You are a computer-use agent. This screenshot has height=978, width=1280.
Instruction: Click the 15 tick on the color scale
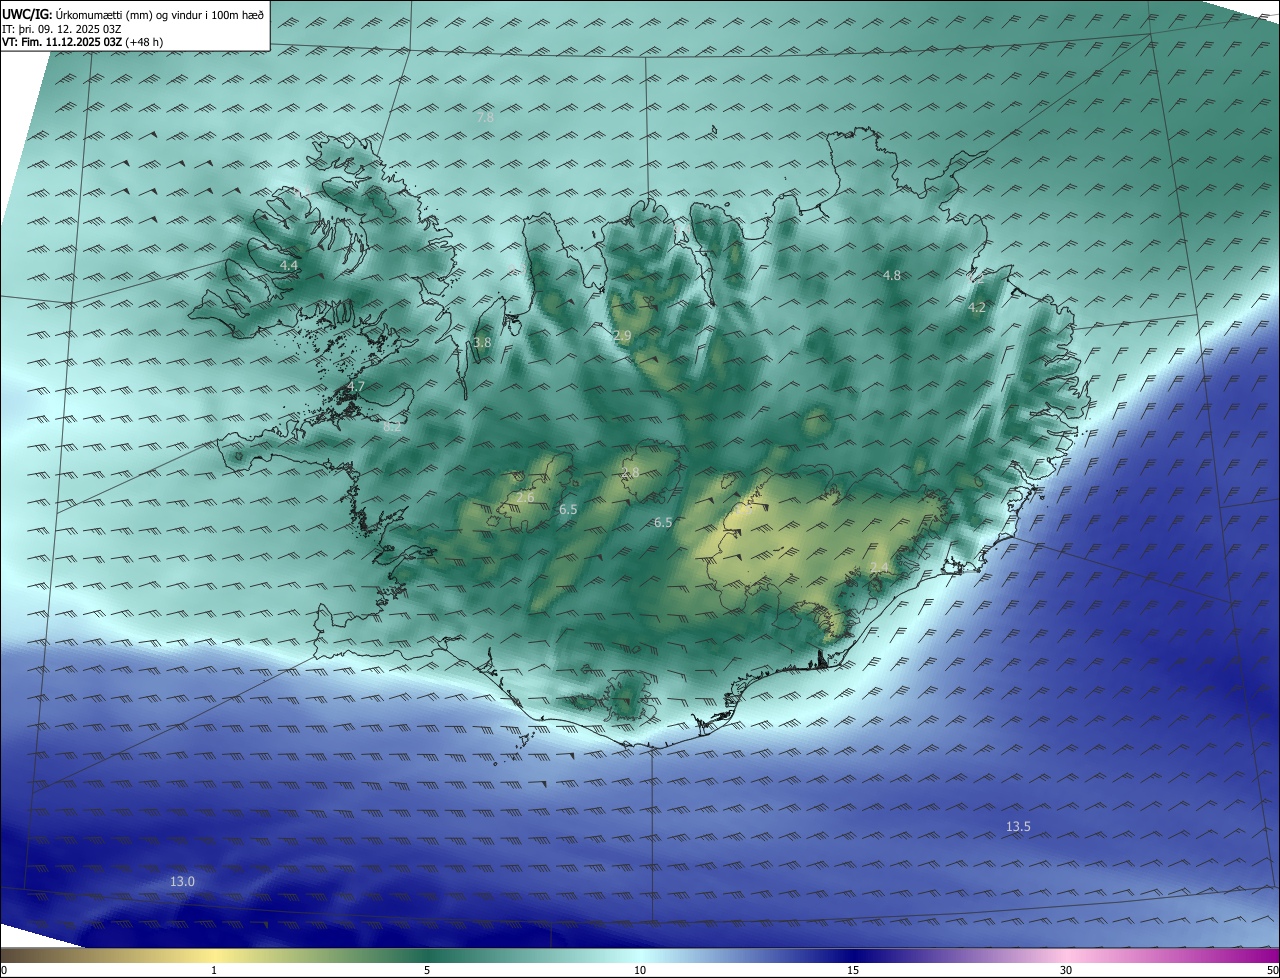tap(853, 970)
